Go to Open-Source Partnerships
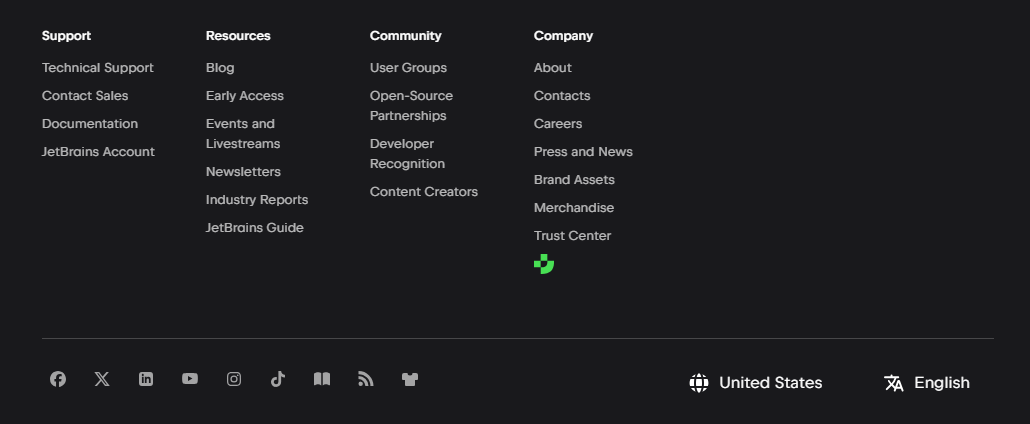The width and height of the screenshot is (1030, 424). click(x=411, y=106)
